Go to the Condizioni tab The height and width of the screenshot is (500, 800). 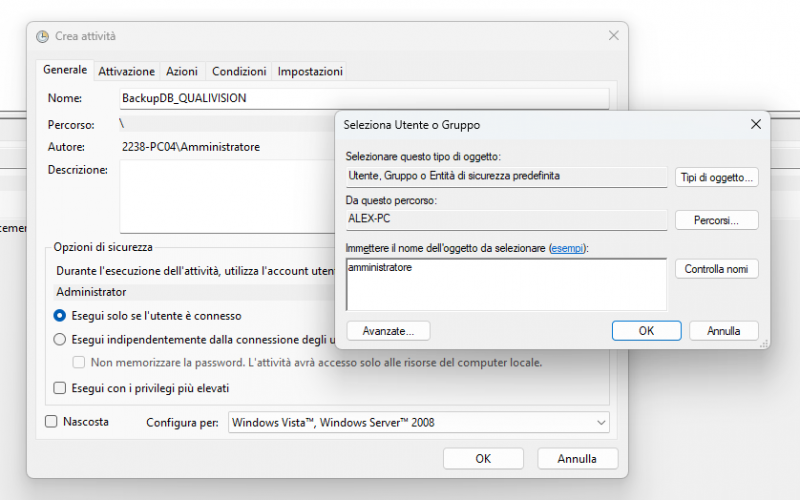[239, 72]
